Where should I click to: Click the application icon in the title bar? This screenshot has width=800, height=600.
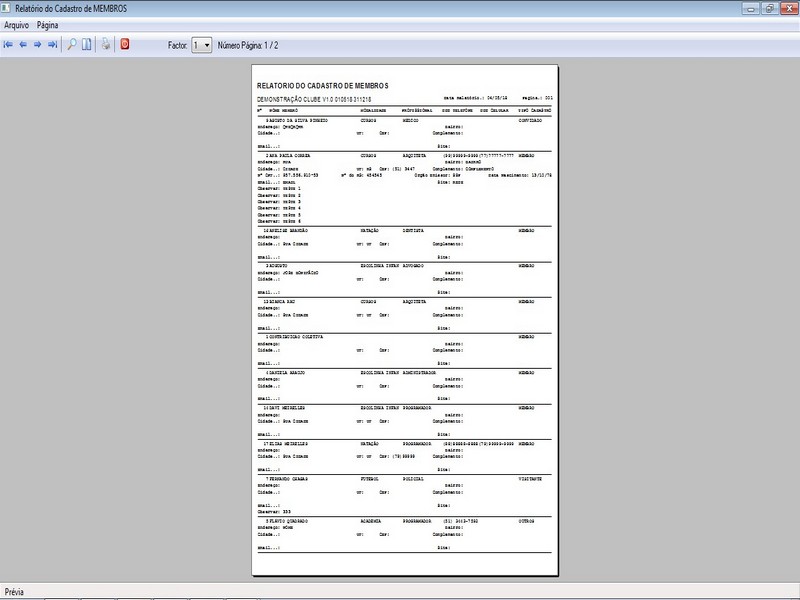6,8
